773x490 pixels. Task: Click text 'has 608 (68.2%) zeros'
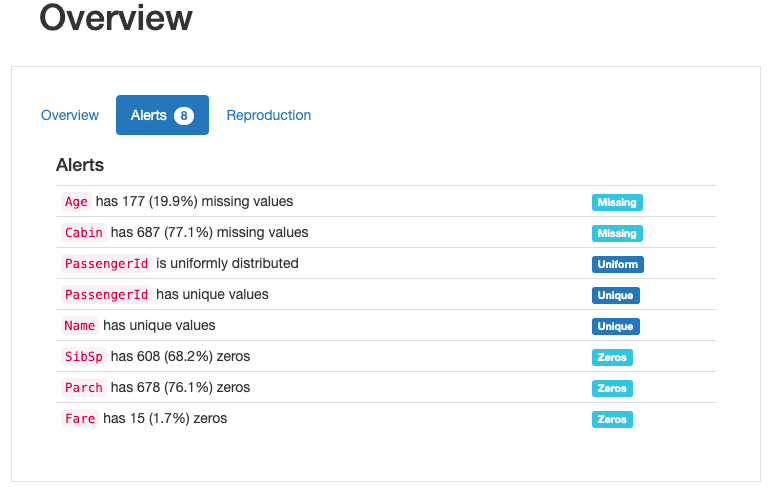tap(180, 356)
